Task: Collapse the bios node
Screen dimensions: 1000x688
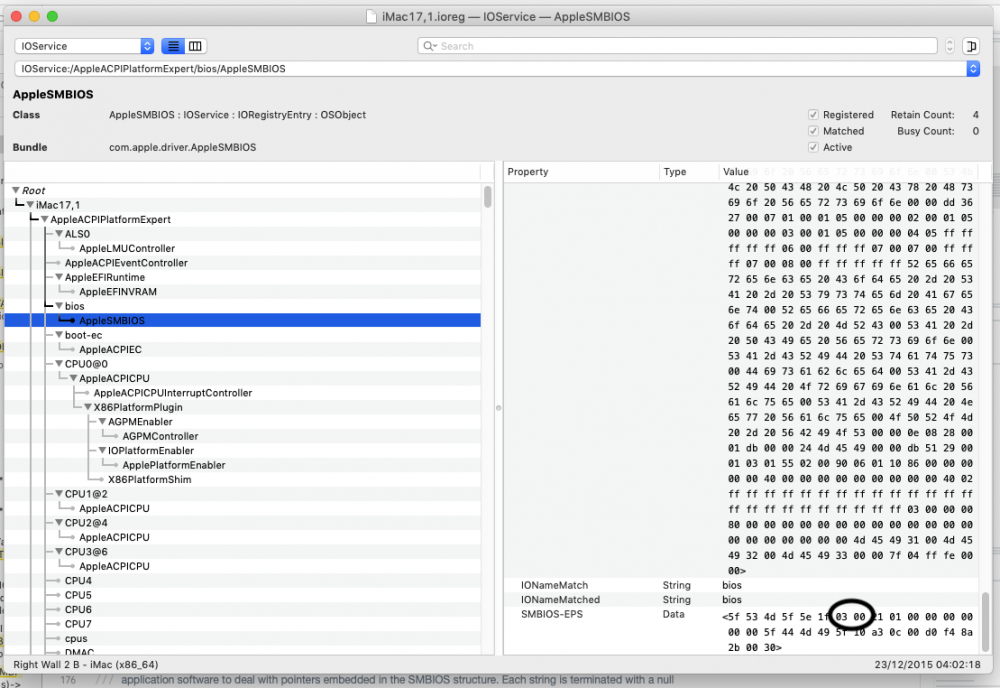Action: tap(59, 306)
